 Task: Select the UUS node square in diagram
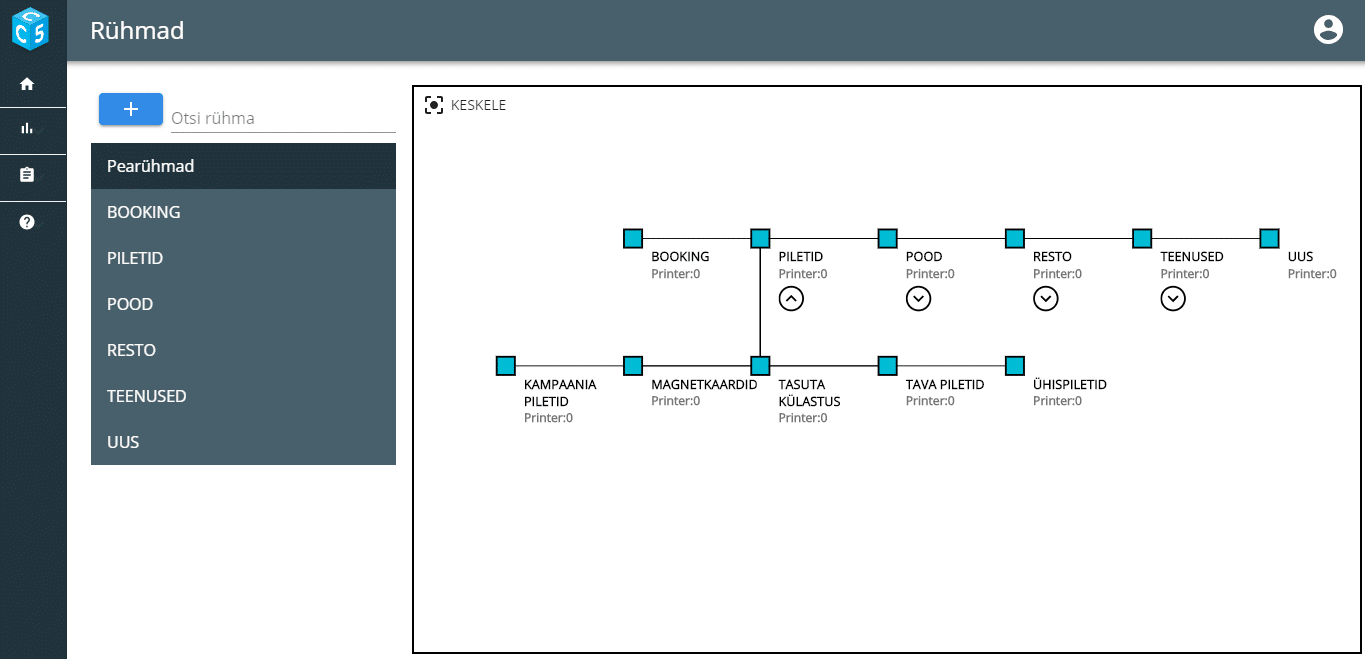tap(1269, 238)
